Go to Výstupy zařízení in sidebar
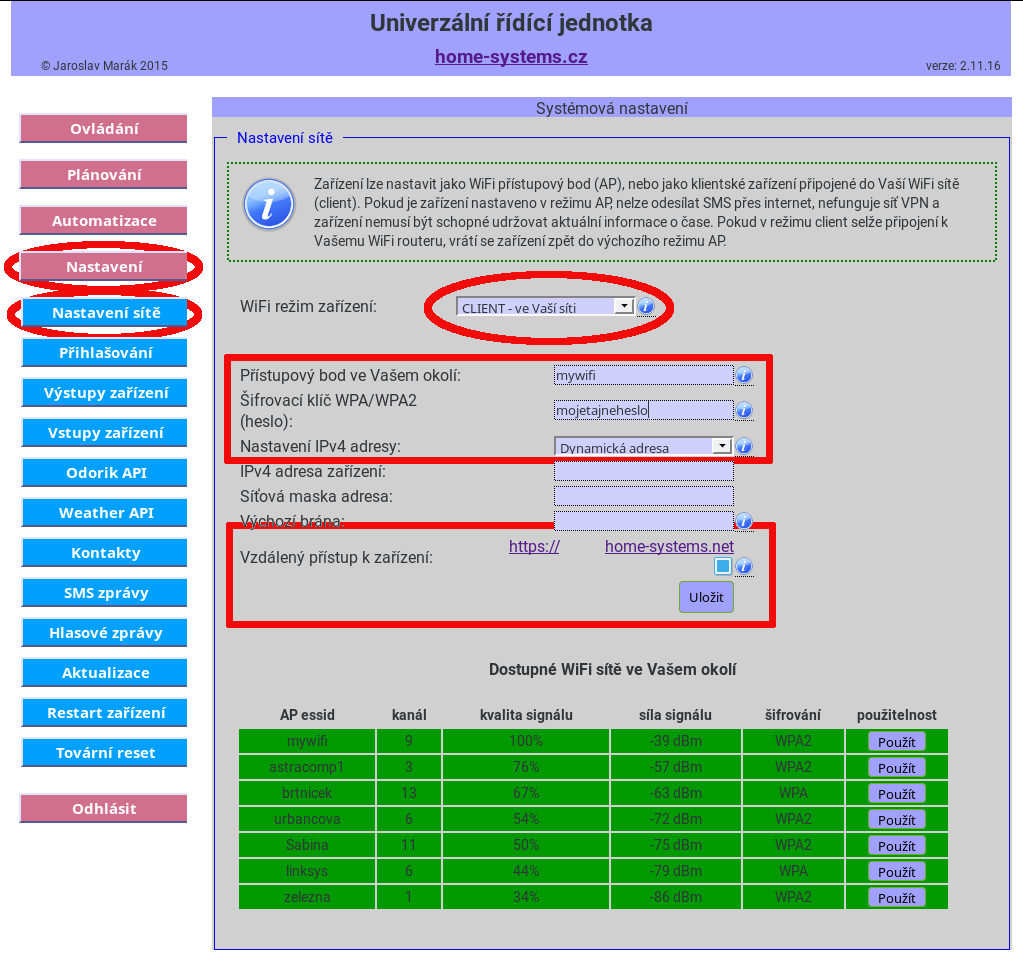 click(x=104, y=393)
